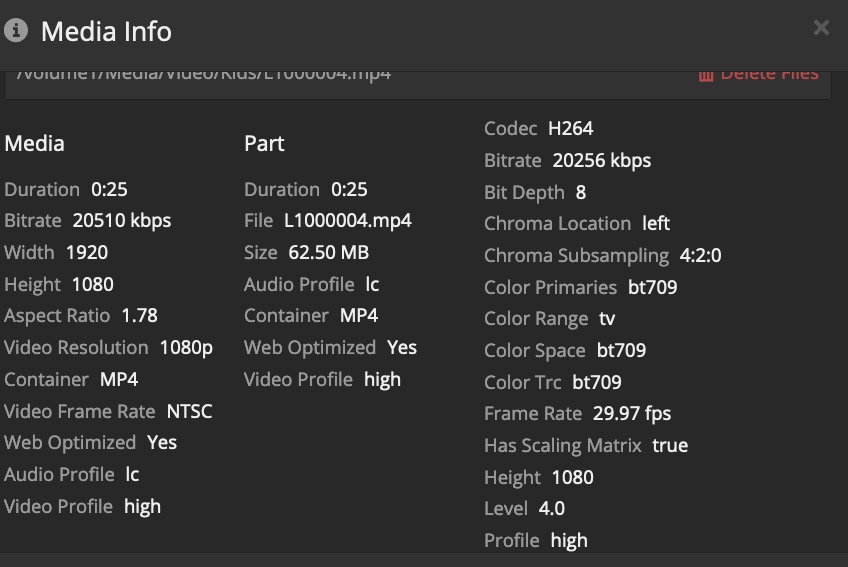Click the Video Resolution 1080p value

coord(186,347)
